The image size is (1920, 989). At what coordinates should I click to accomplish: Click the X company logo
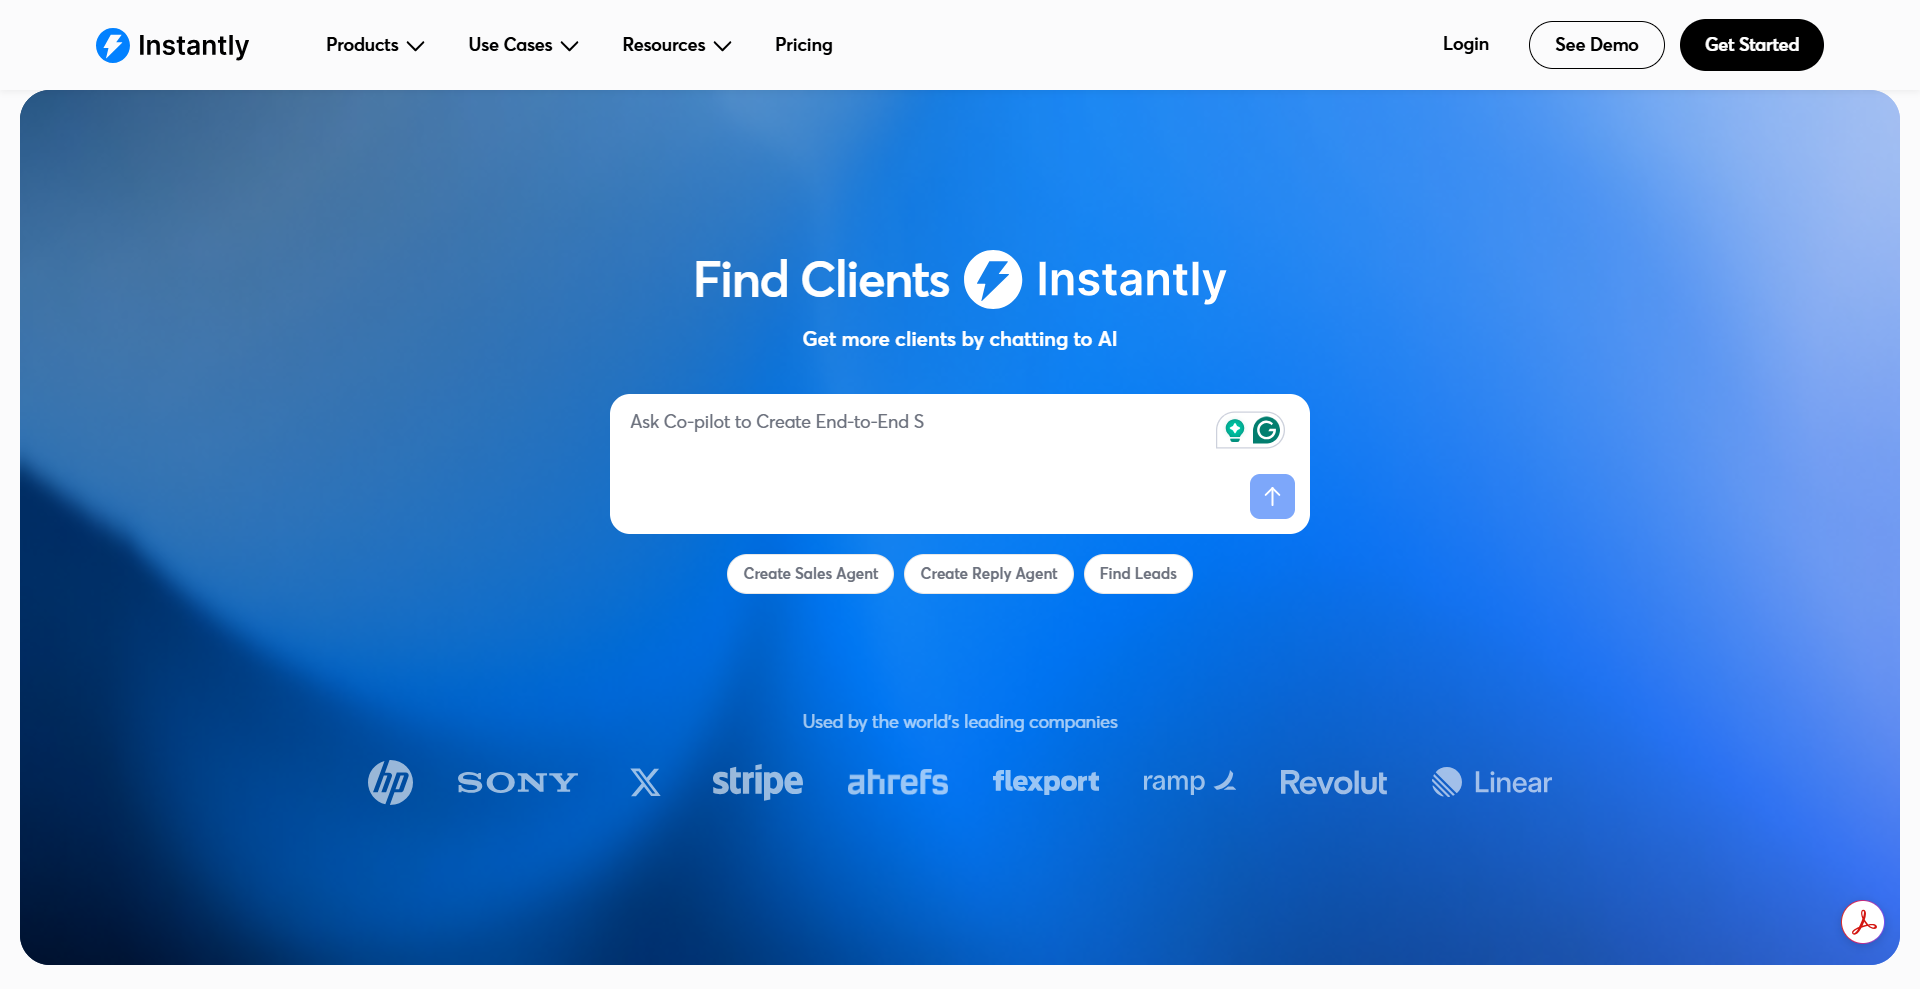[645, 782]
